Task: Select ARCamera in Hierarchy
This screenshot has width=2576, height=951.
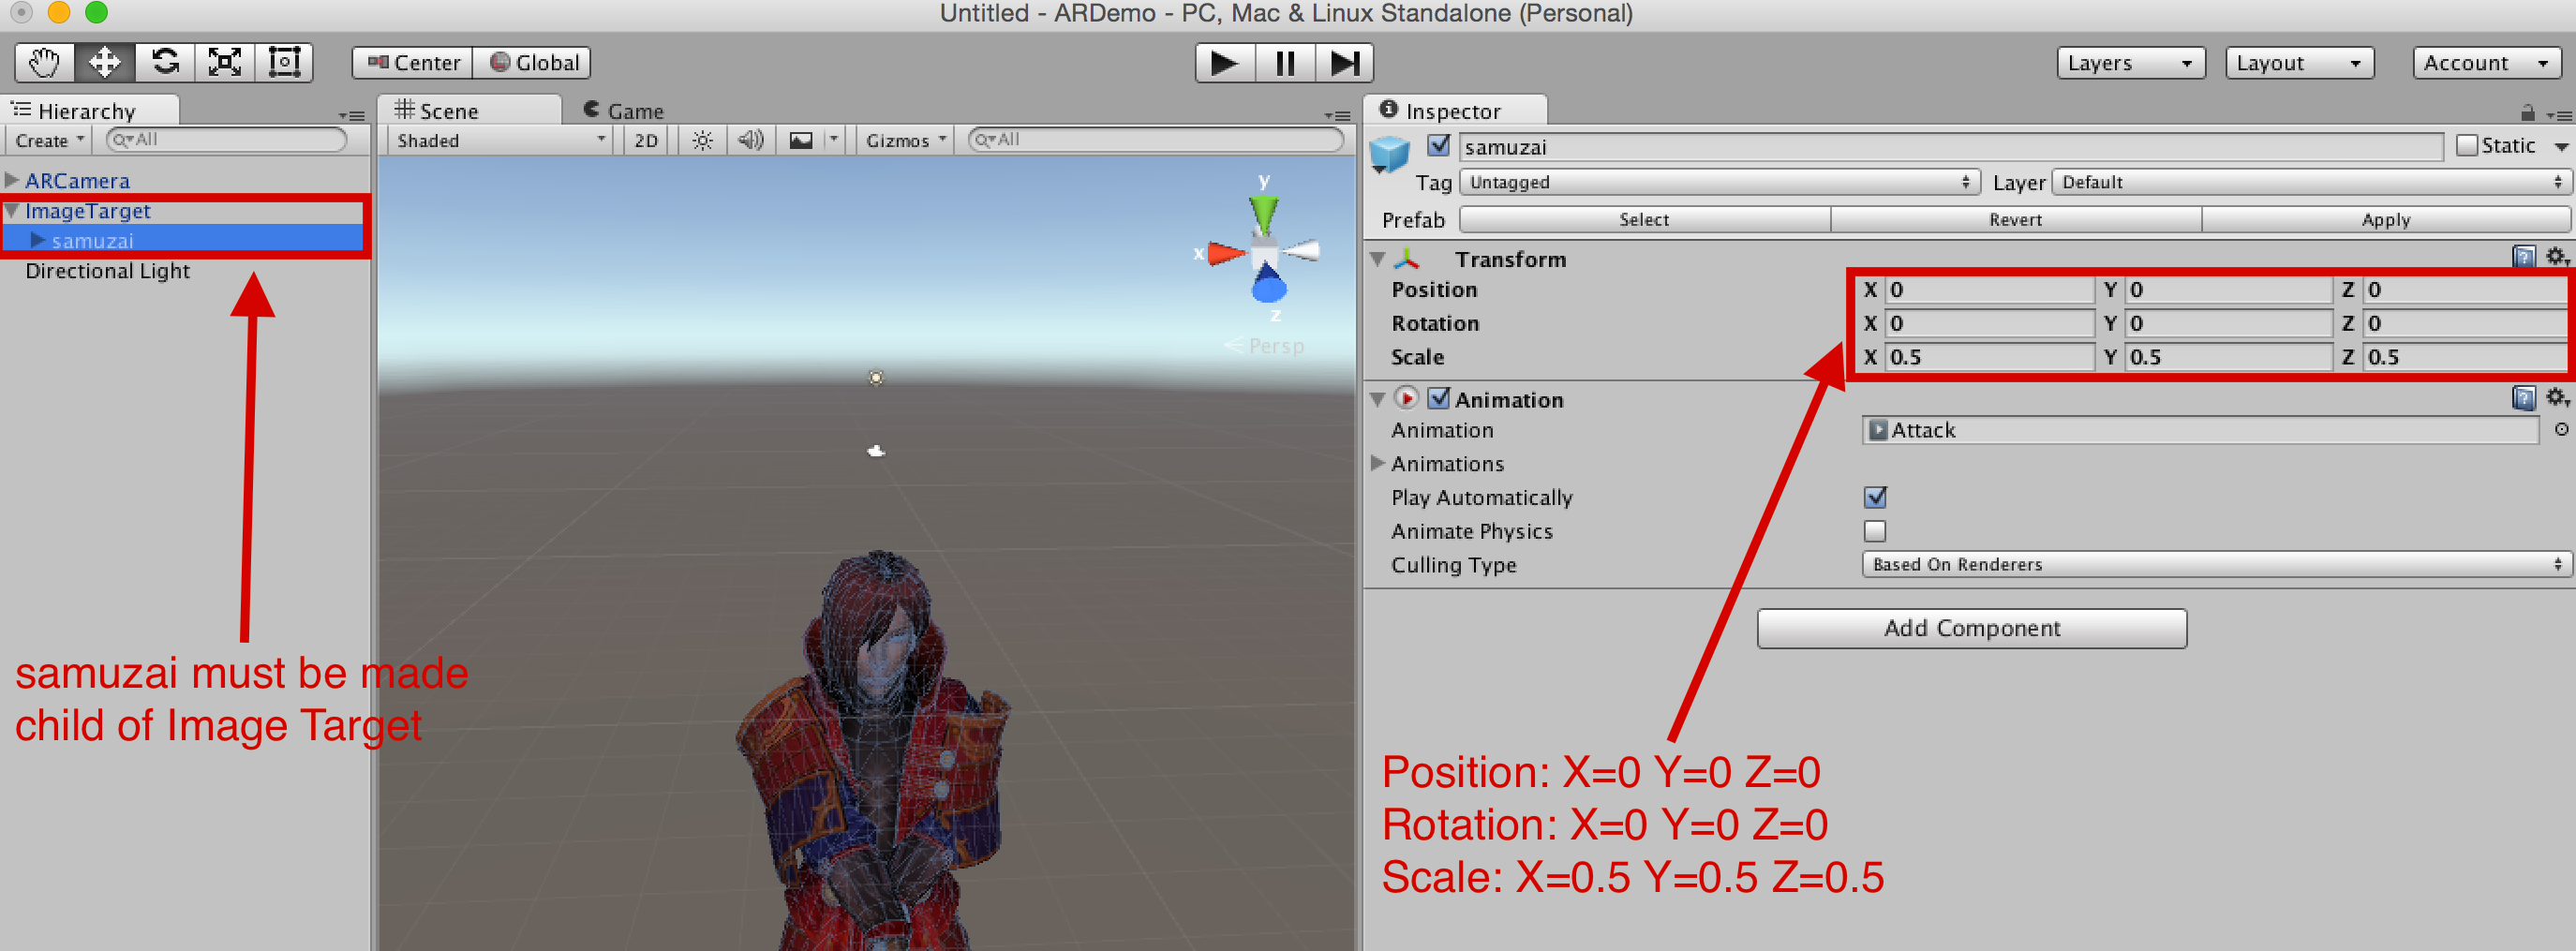Action: [x=77, y=180]
